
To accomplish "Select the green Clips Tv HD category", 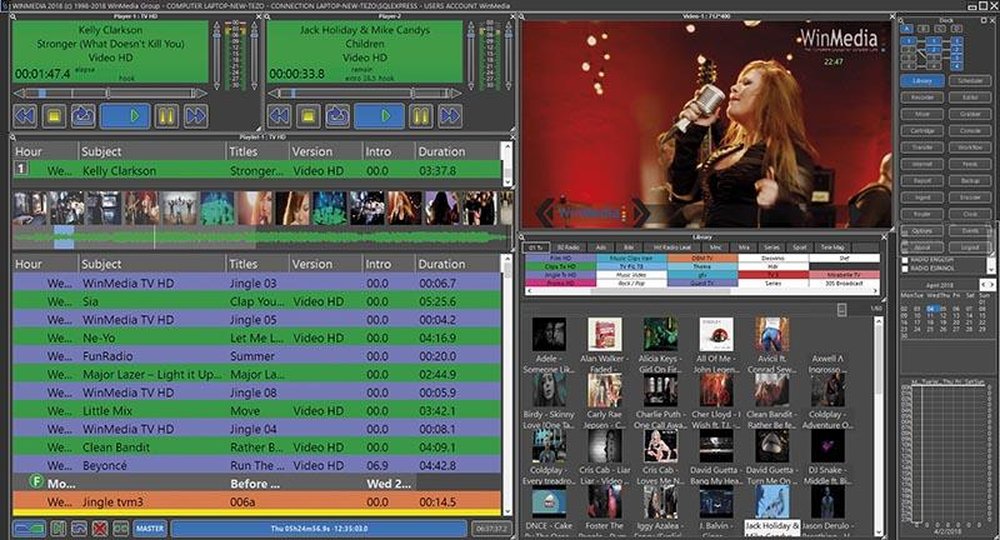I will click(561, 266).
